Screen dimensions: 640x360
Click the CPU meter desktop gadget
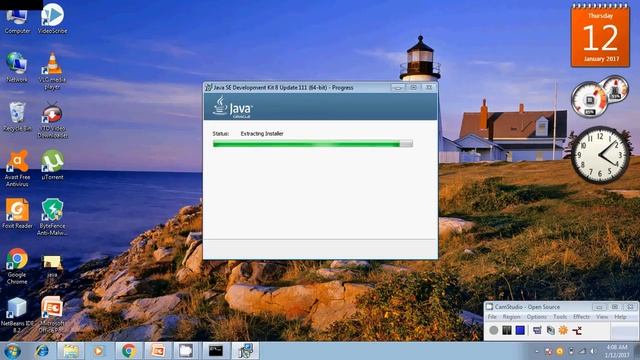(599, 97)
